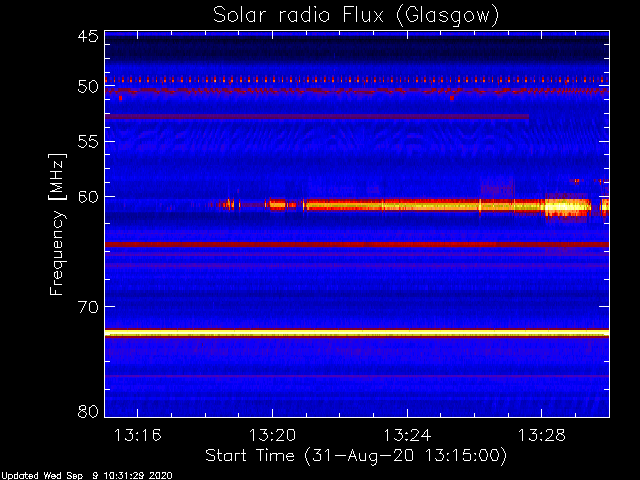This screenshot has width=640, height=480.
Task: Click the solid red band near 64 MHz
Action: pos(357,244)
